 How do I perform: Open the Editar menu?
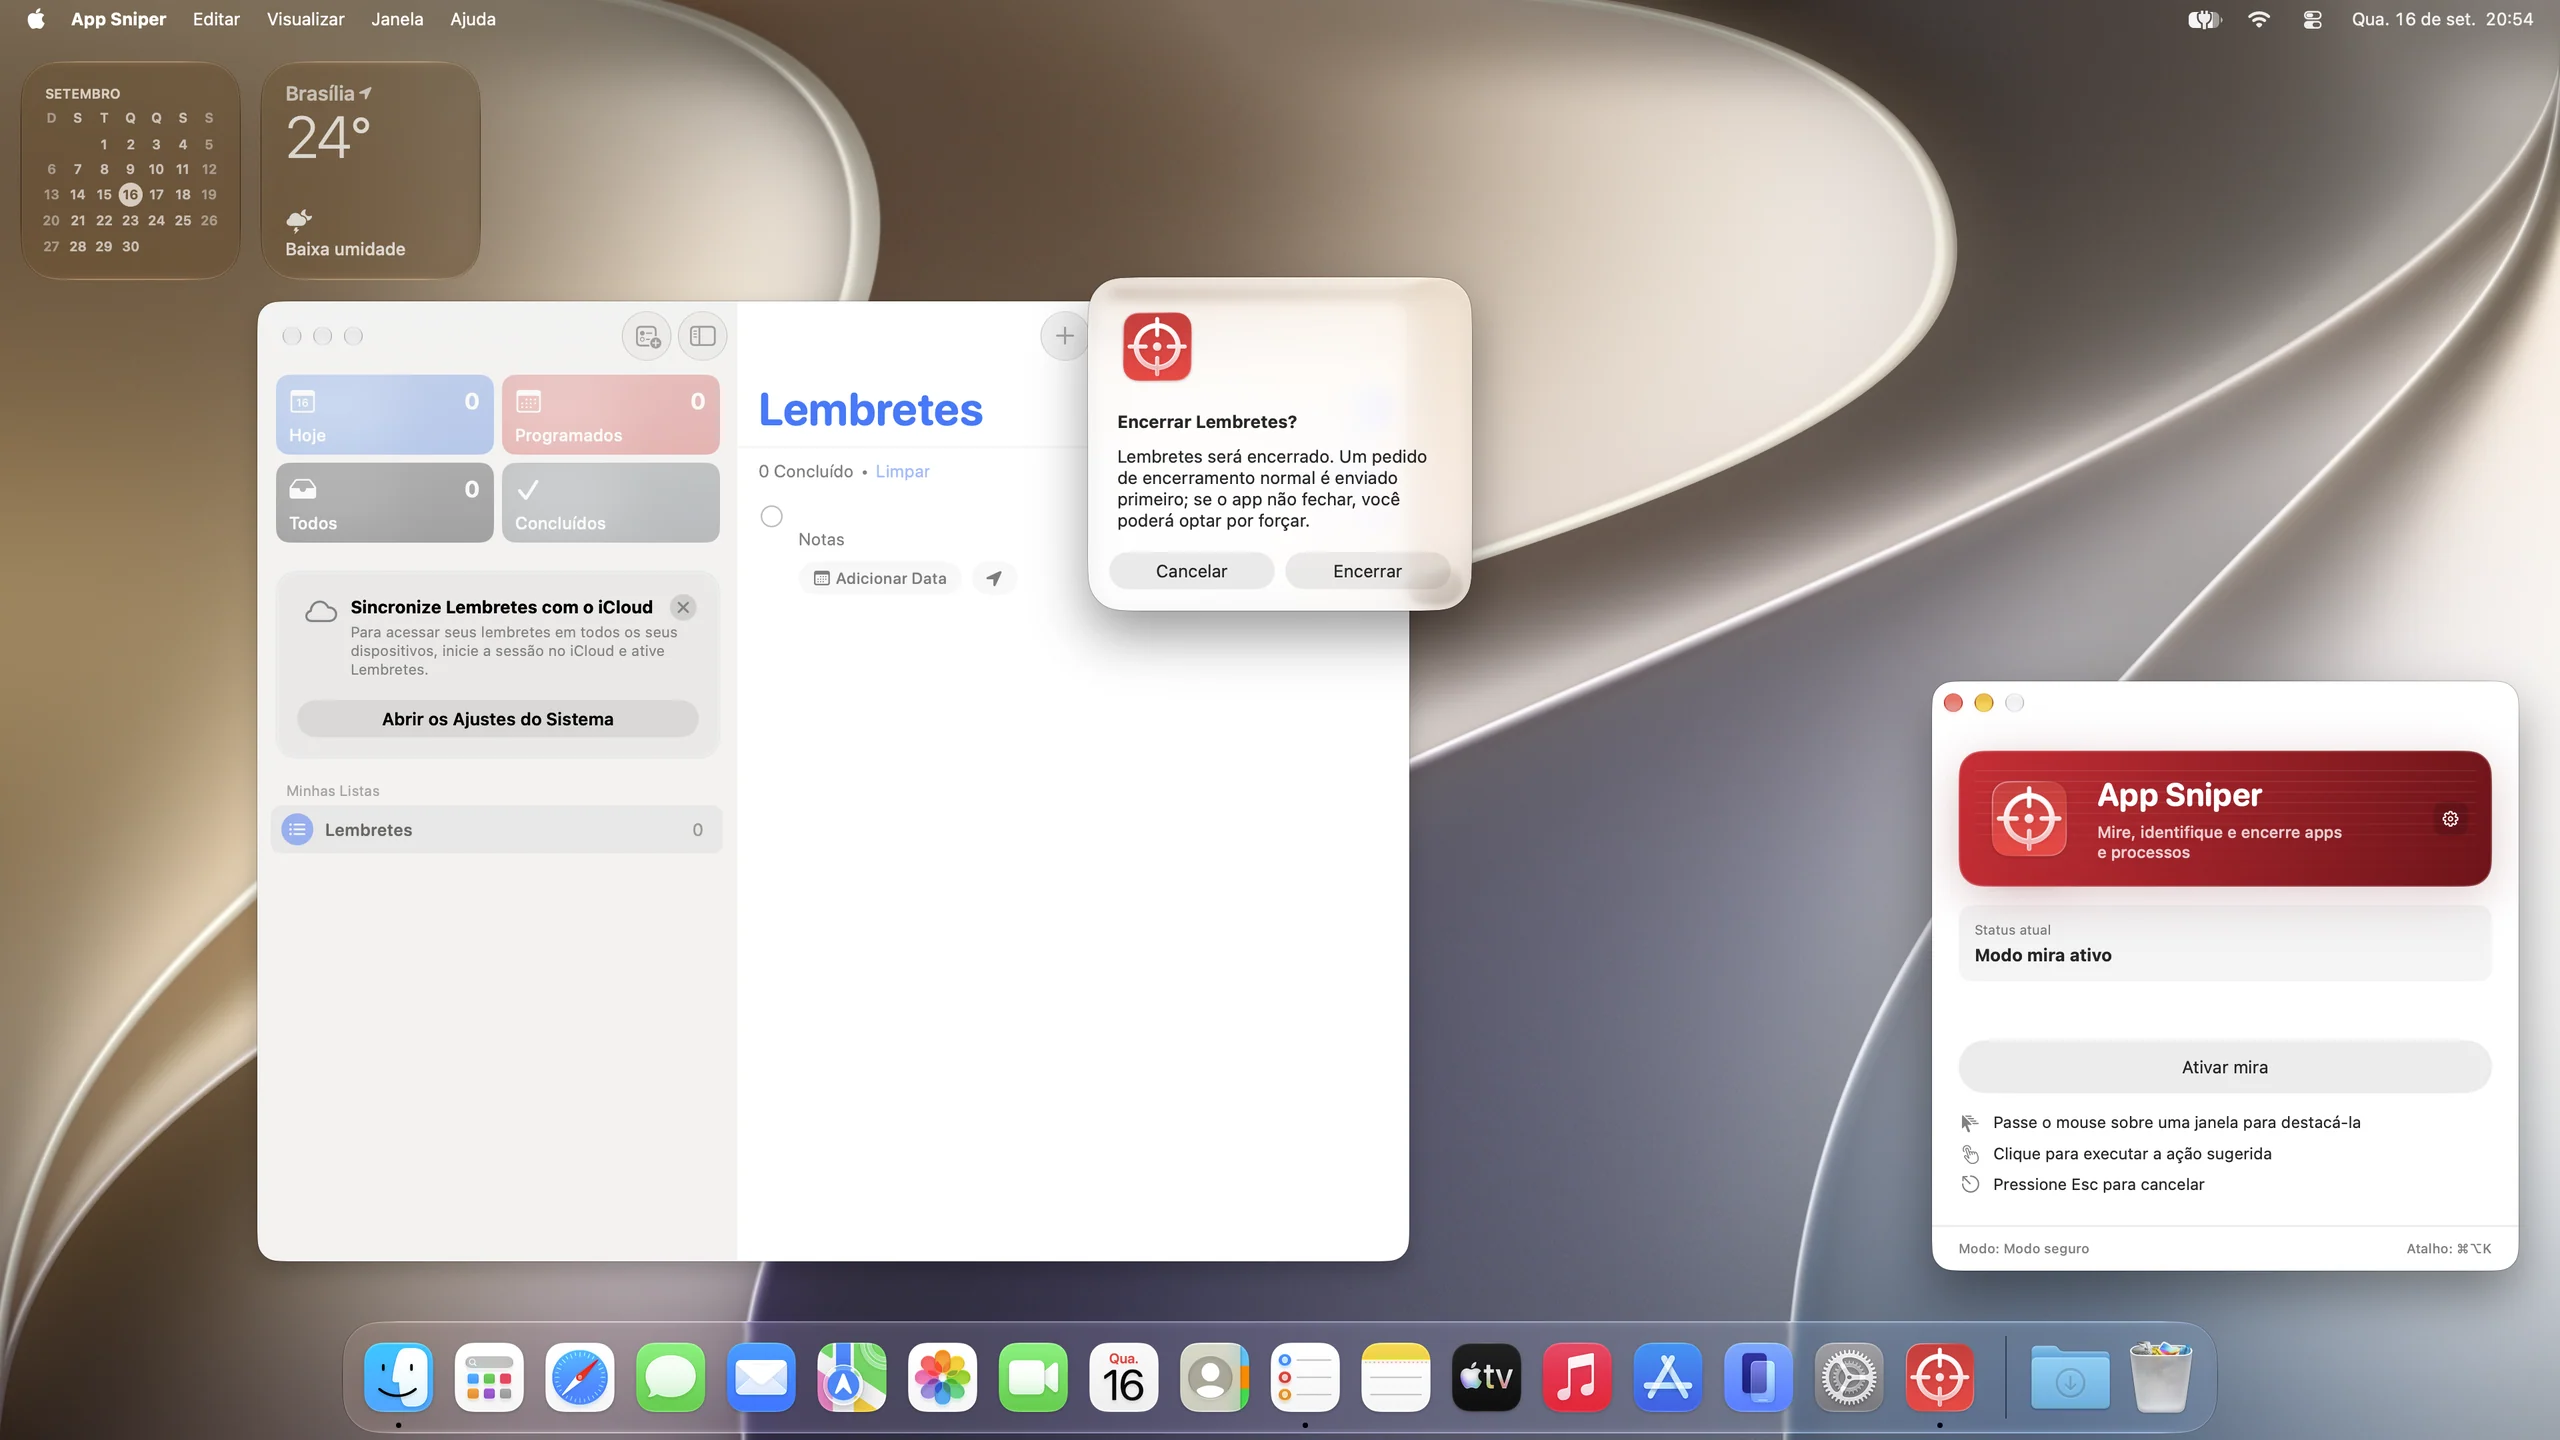coord(216,19)
